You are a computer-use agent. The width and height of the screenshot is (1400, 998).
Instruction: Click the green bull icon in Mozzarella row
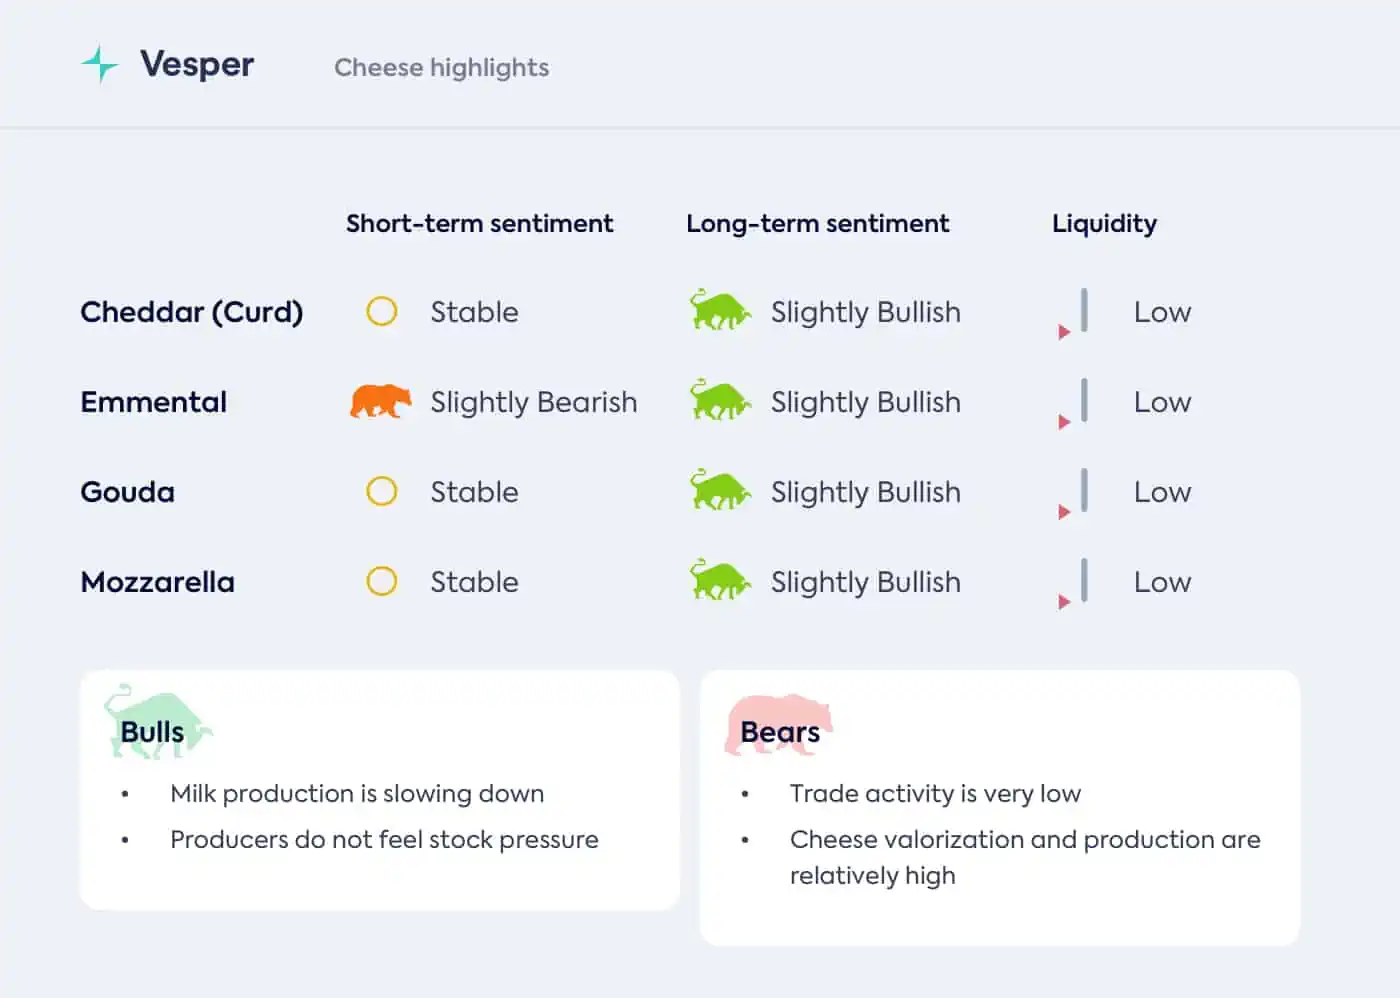(720, 580)
